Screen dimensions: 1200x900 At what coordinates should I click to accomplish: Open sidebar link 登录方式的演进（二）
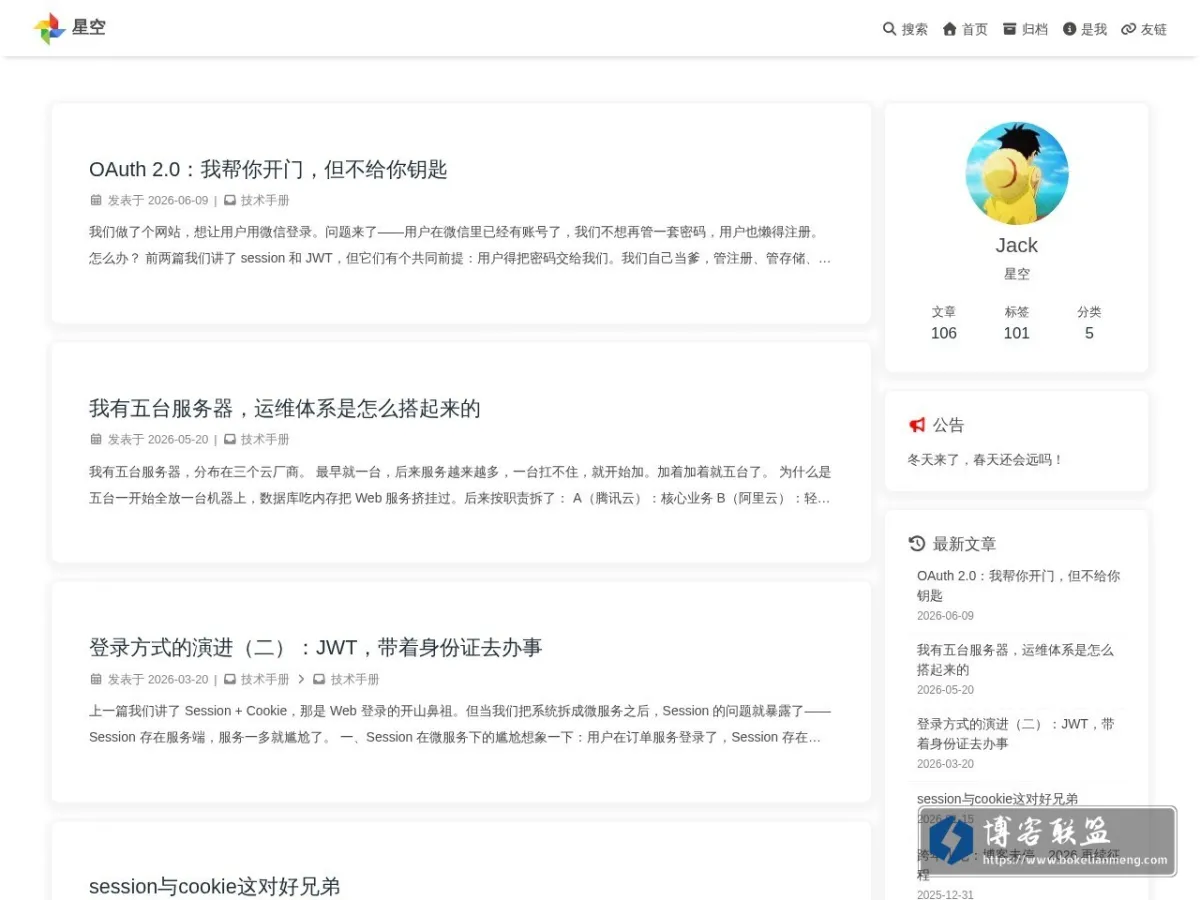coord(1016,733)
